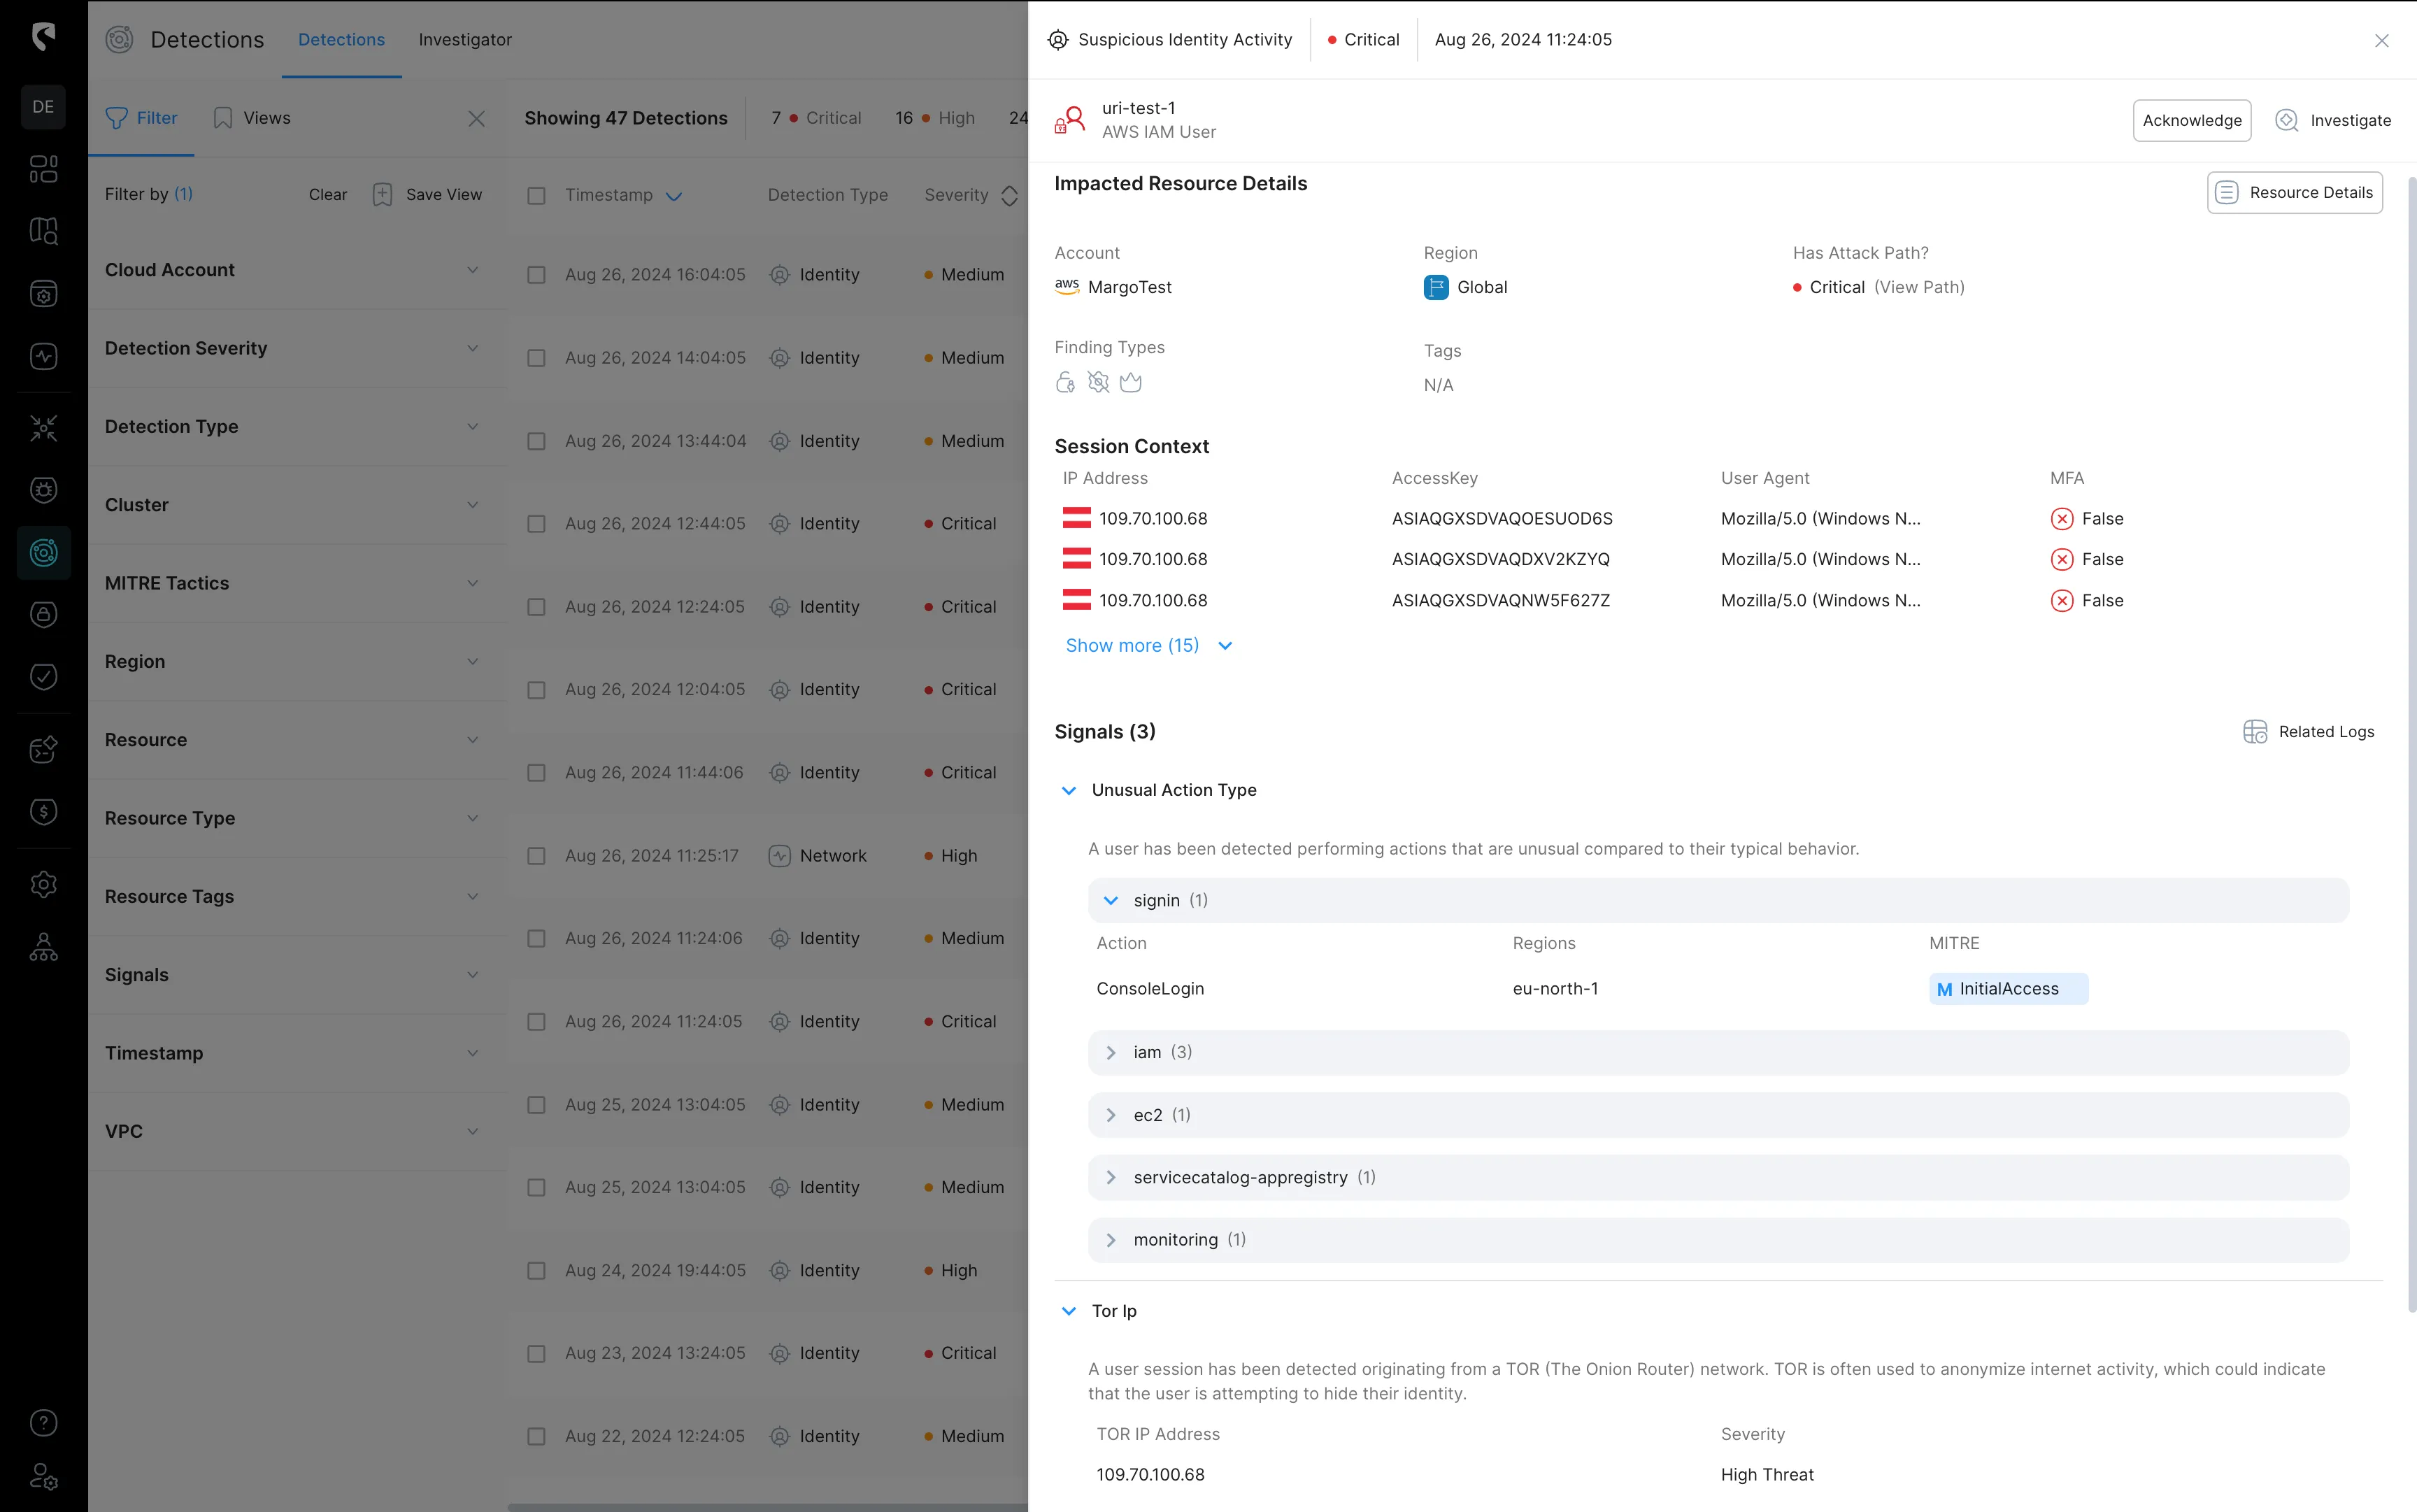
Task: Open Resource Details button
Action: click(2294, 192)
